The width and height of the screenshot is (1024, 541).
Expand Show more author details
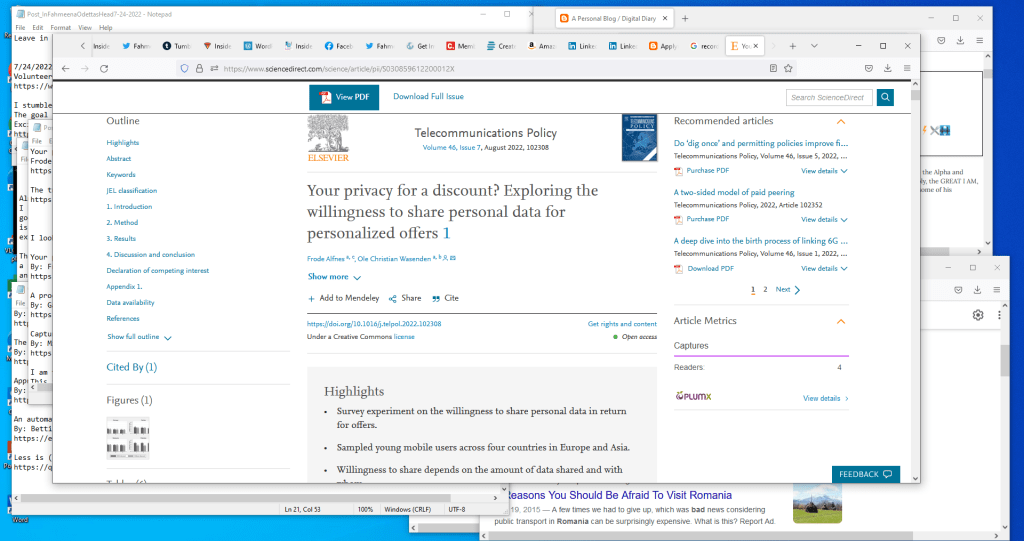pos(334,277)
